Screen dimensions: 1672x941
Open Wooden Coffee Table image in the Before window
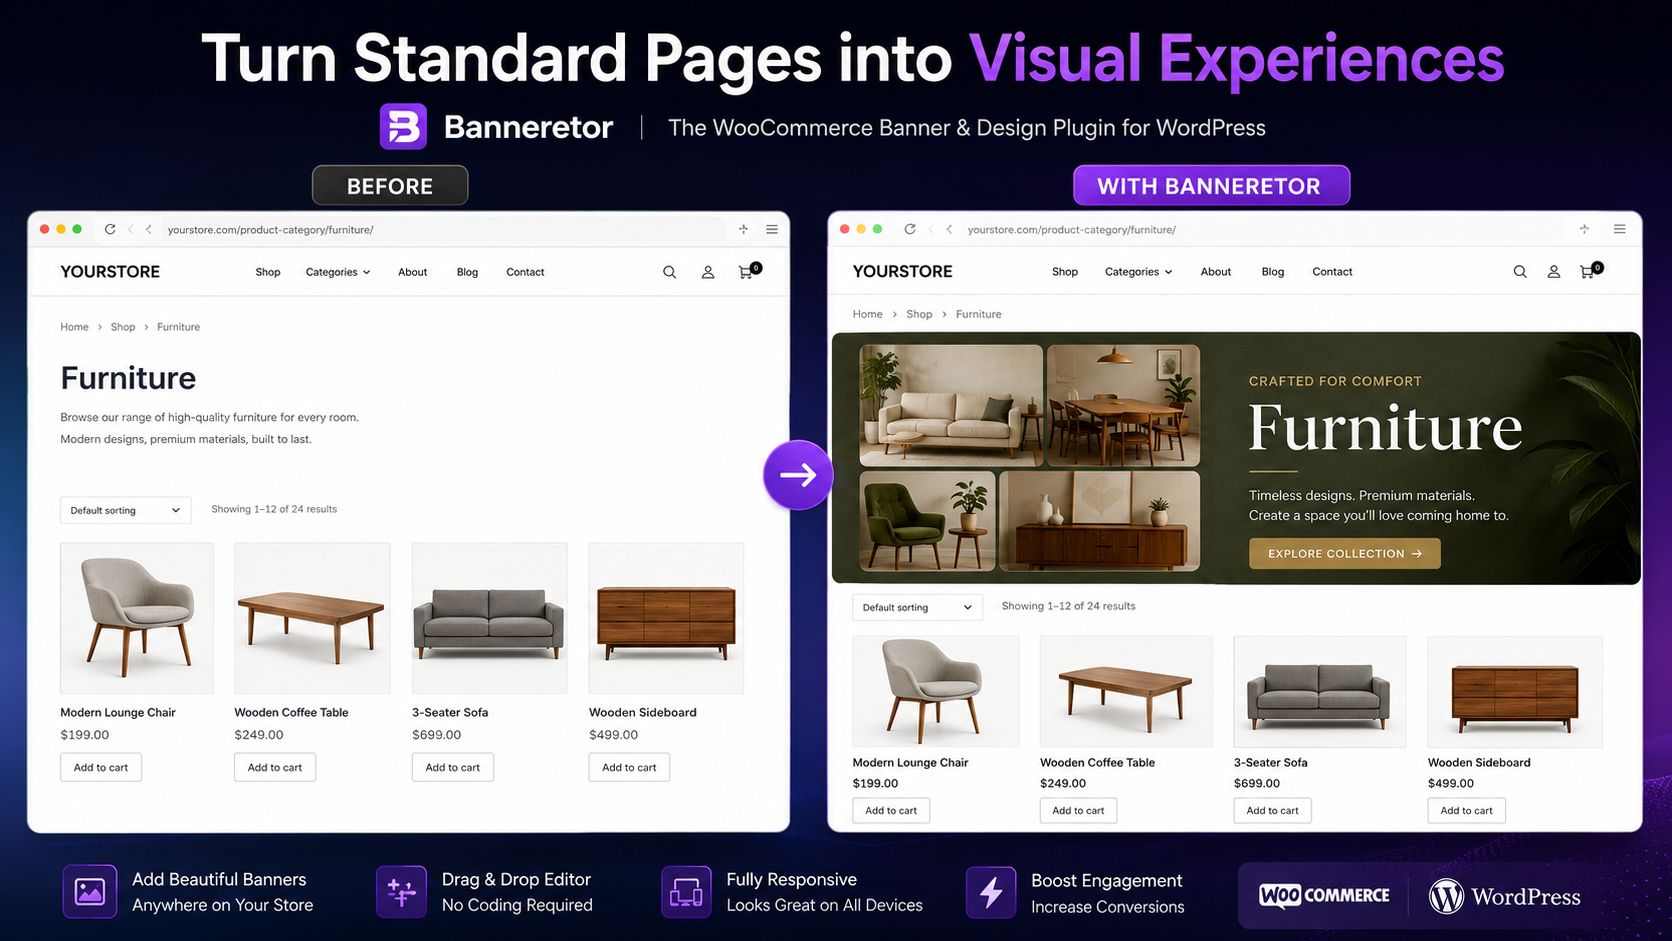pos(312,618)
